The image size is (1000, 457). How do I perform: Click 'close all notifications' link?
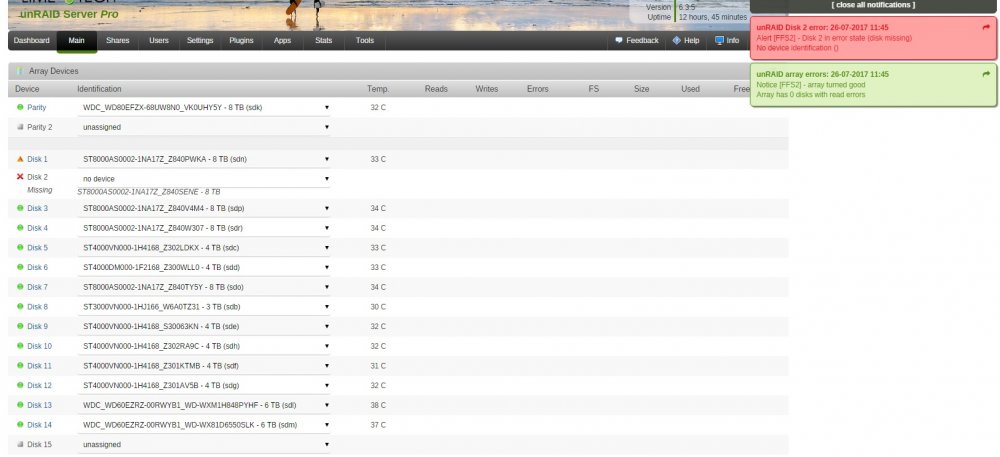[872, 5]
